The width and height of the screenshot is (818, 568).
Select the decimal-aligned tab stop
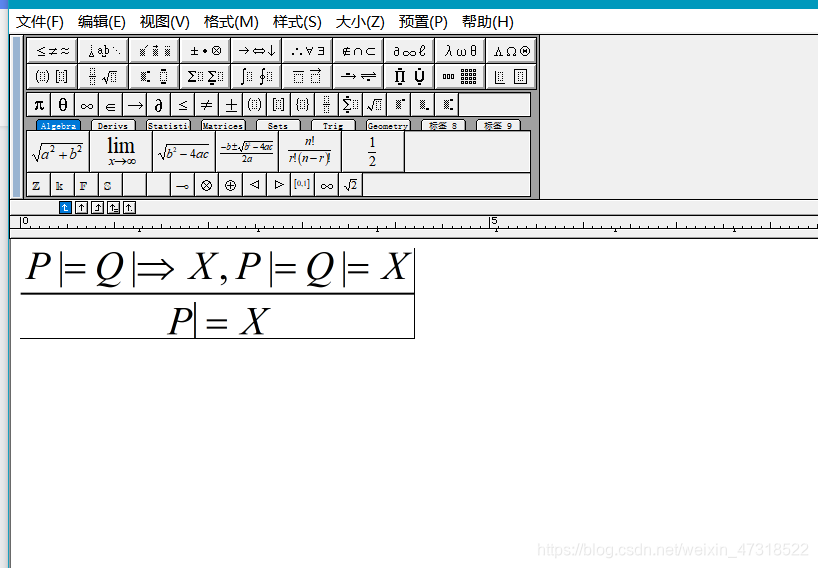[129, 208]
